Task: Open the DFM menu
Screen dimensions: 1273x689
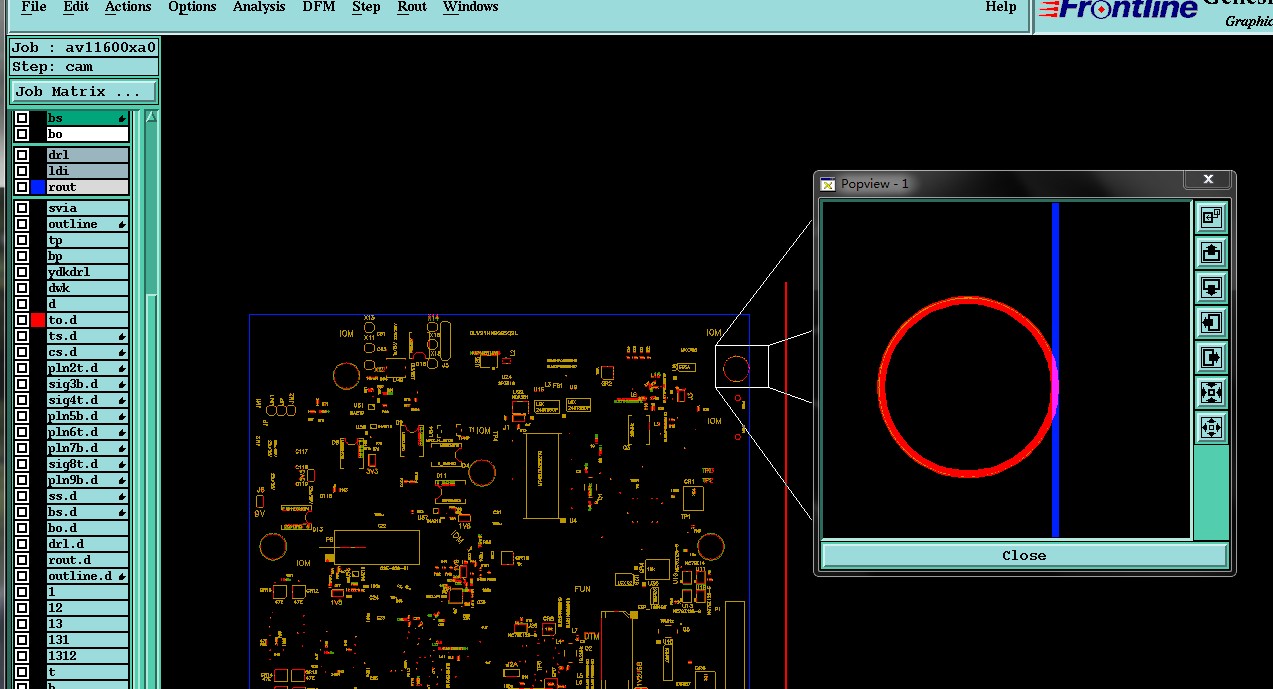Action: tap(319, 7)
